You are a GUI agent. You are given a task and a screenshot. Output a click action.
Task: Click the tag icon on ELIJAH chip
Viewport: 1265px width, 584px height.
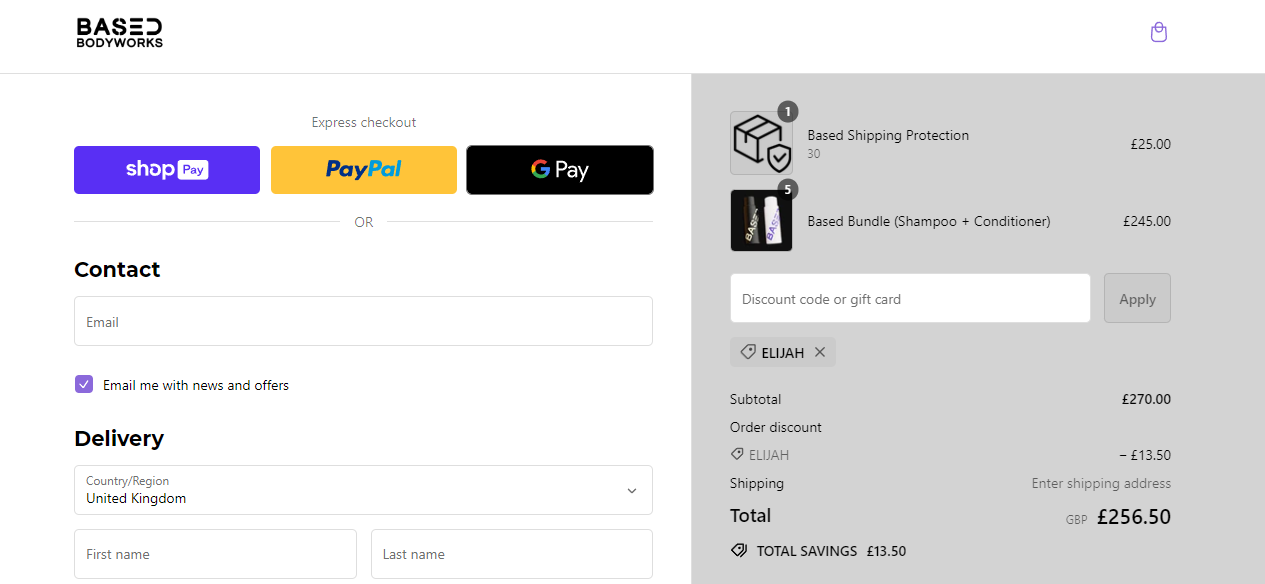click(x=747, y=352)
